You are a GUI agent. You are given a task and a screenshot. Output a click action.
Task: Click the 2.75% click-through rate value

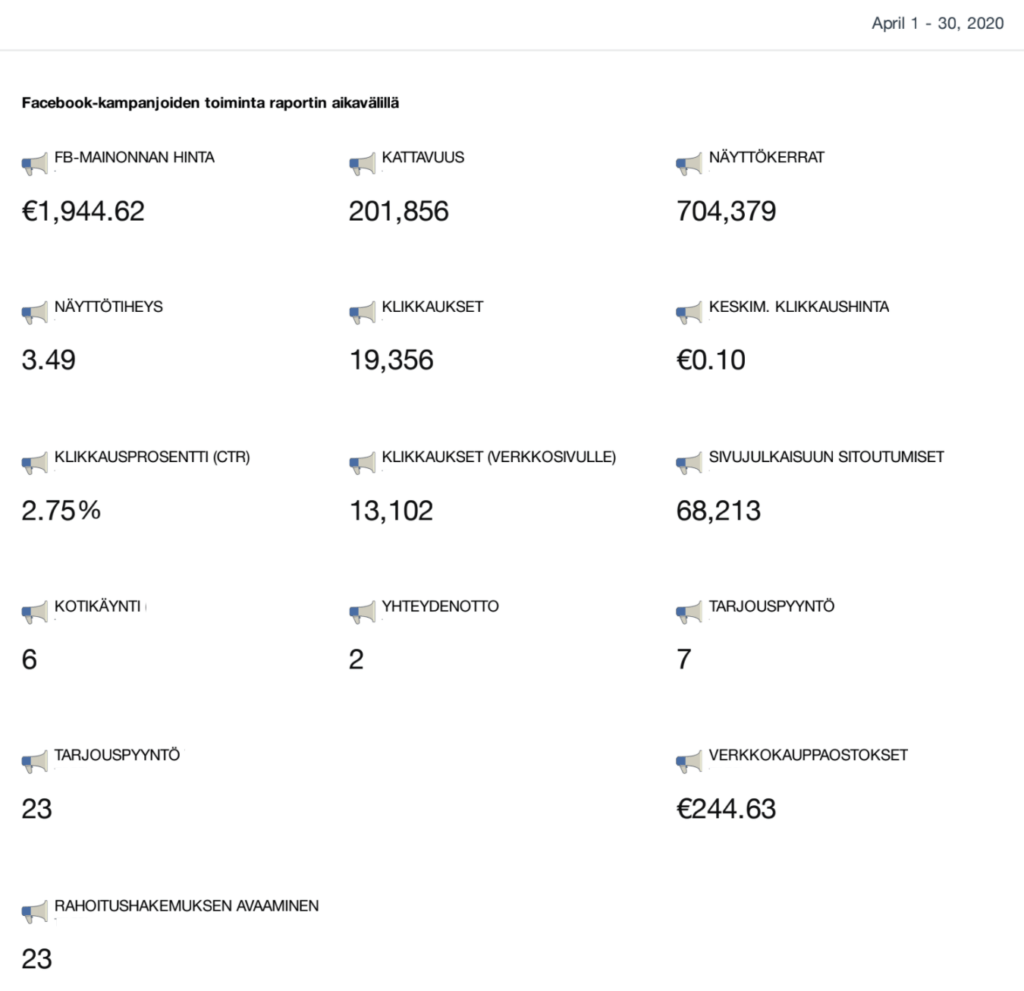[61, 510]
